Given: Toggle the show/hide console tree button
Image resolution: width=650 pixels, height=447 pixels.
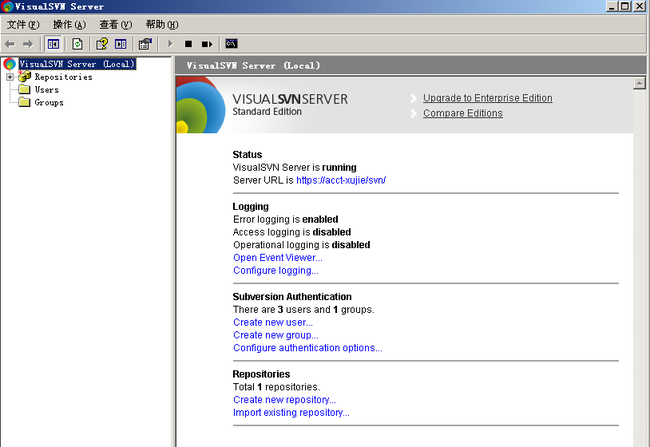Looking at the screenshot, I should point(53,44).
